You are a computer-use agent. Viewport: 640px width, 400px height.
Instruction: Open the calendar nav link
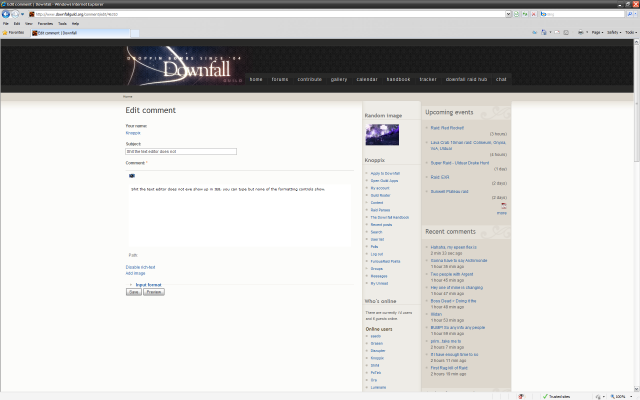pos(367,80)
